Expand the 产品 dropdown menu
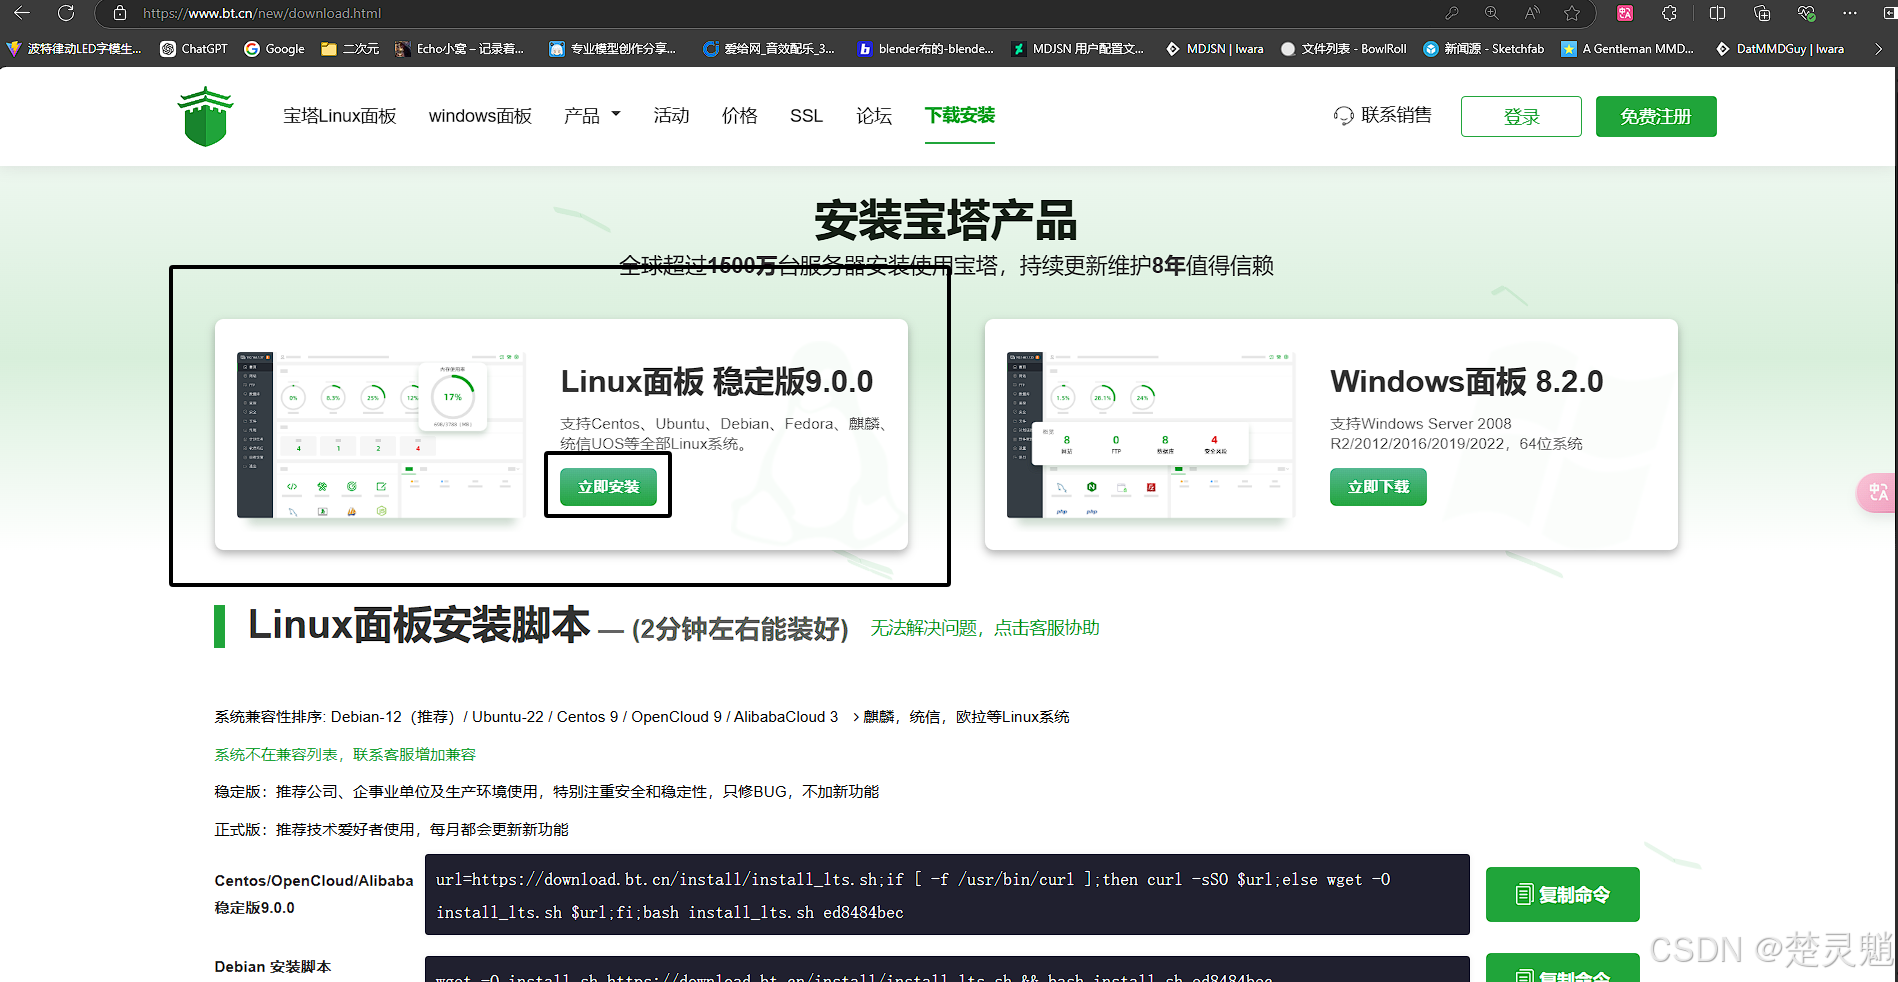1898x982 pixels. point(592,116)
